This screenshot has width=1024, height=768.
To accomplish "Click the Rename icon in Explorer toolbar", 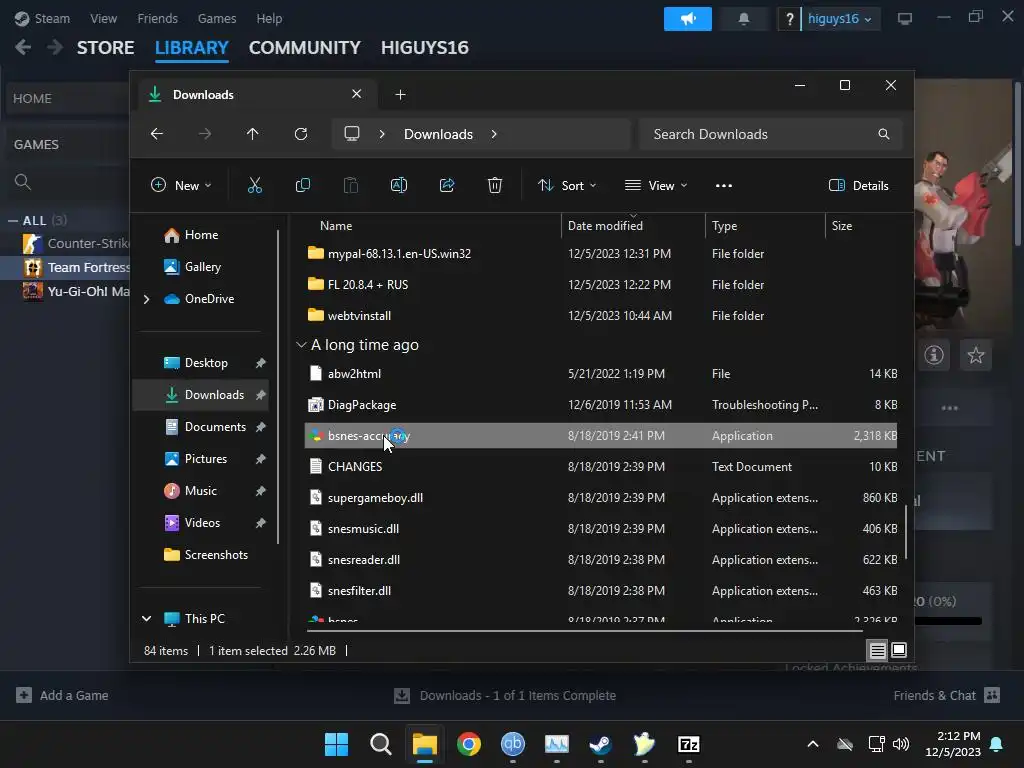I will [398, 185].
